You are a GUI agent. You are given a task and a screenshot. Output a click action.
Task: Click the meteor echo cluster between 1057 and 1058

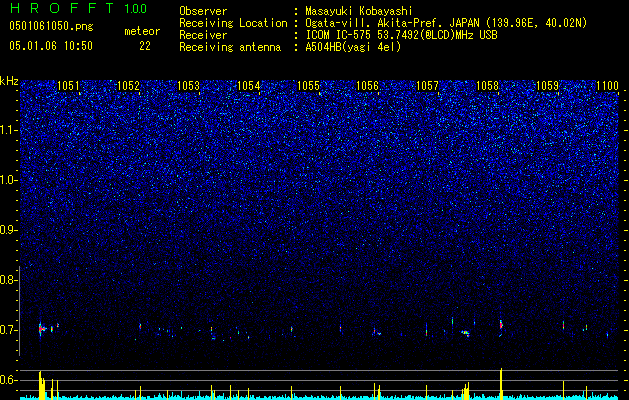pyautogui.click(x=465, y=333)
